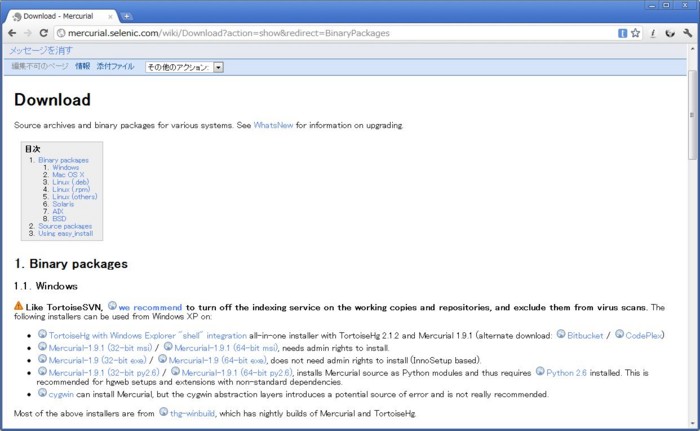Open TortoiseHg with Windows Explorer shell integration link
700x431 pixels.
tap(147, 335)
